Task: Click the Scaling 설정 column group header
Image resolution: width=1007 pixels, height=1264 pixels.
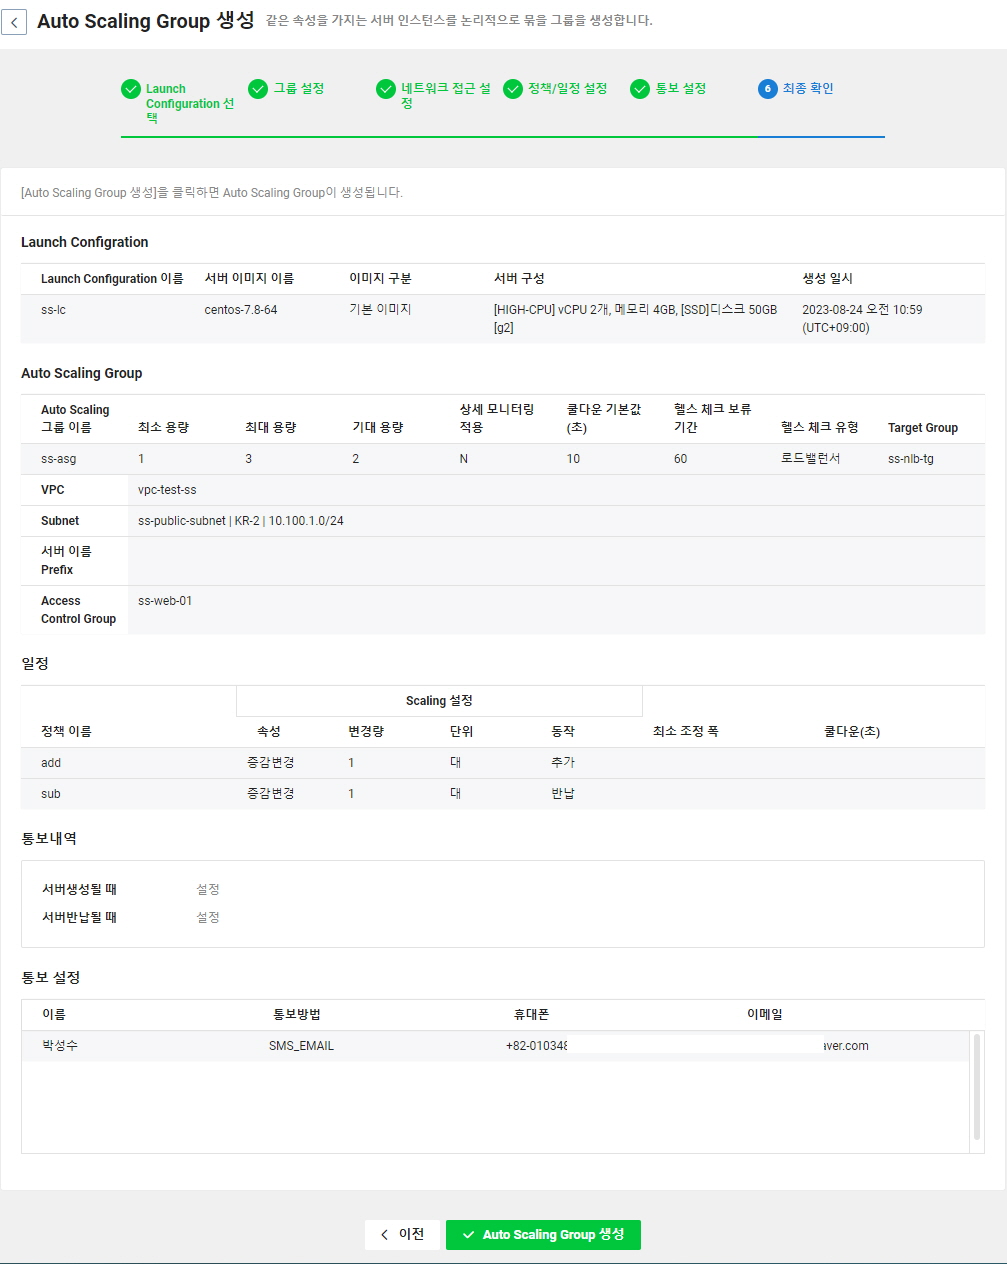Action: [439, 701]
